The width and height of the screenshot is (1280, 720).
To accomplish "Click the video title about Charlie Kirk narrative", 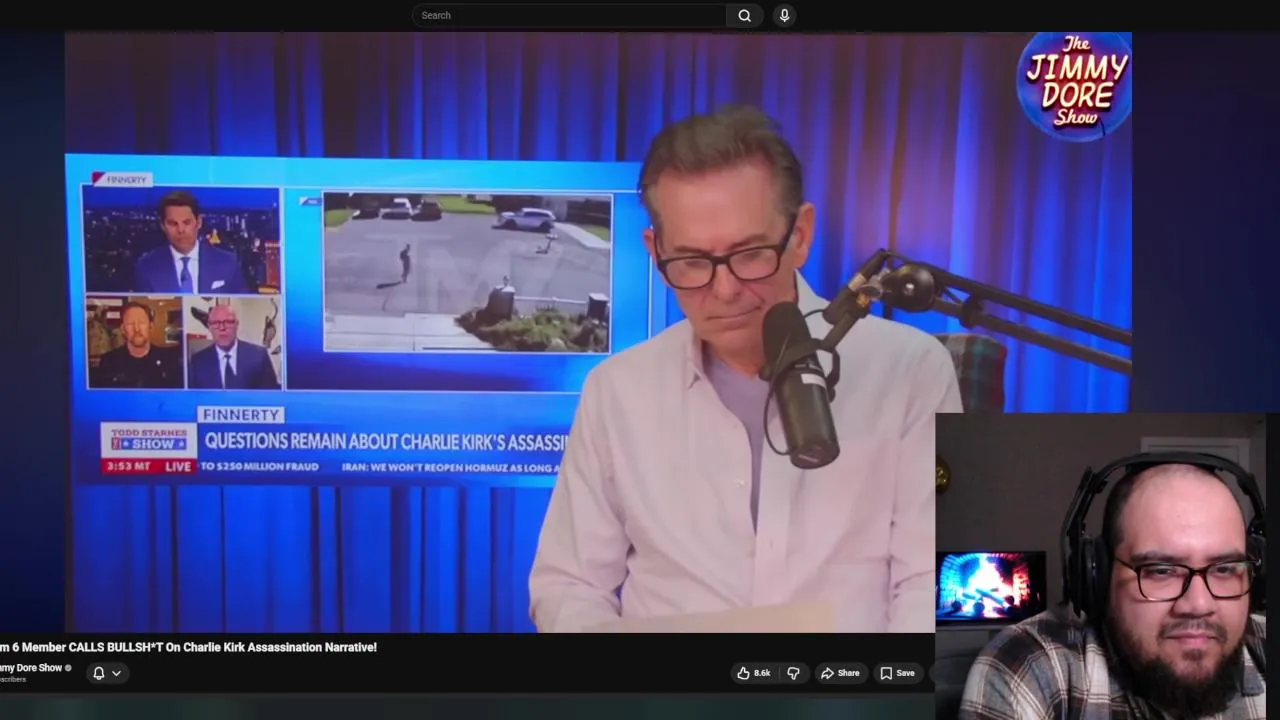I will click(188, 647).
